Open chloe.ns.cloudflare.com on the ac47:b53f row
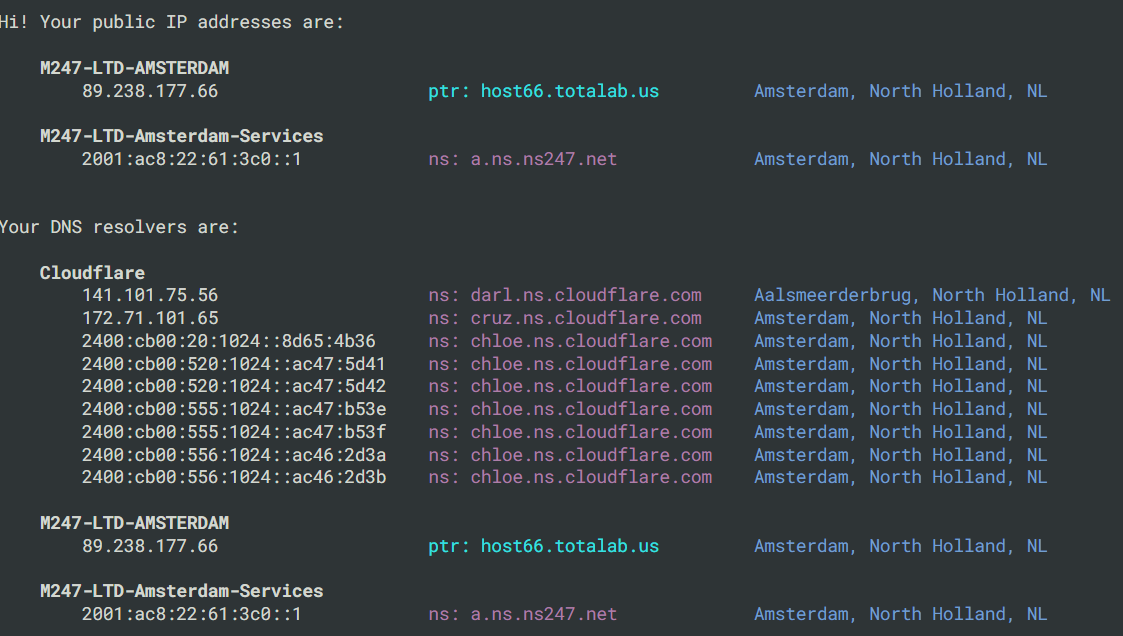This screenshot has height=636, width=1123. 570,432
